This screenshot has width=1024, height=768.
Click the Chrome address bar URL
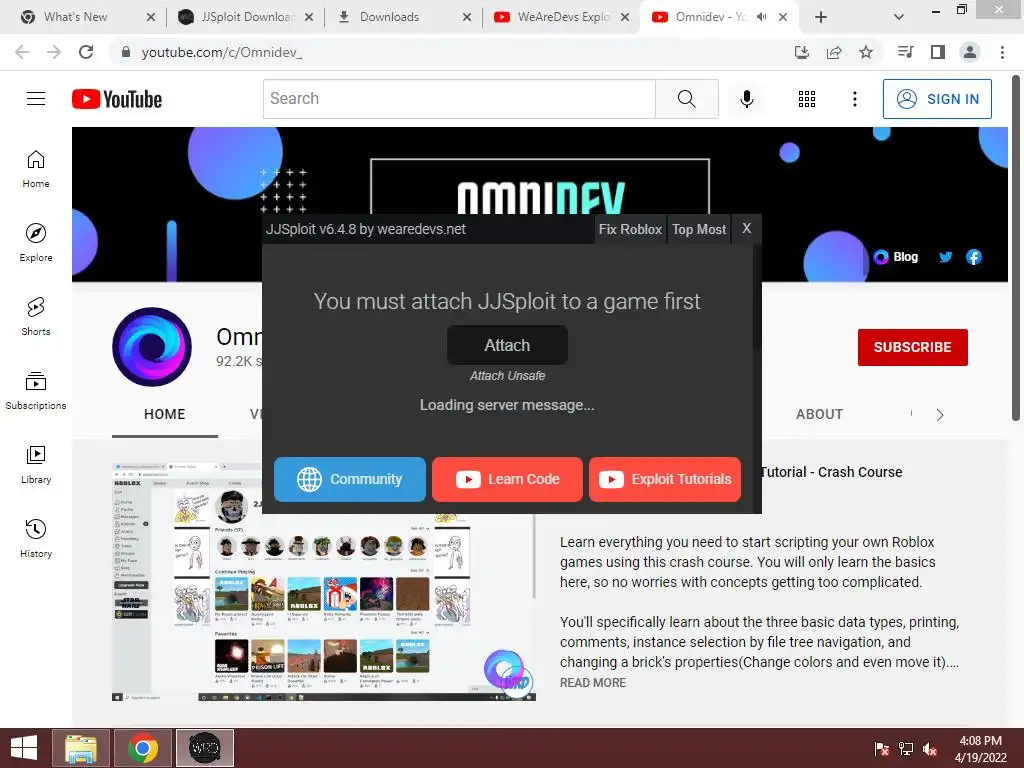click(222, 52)
